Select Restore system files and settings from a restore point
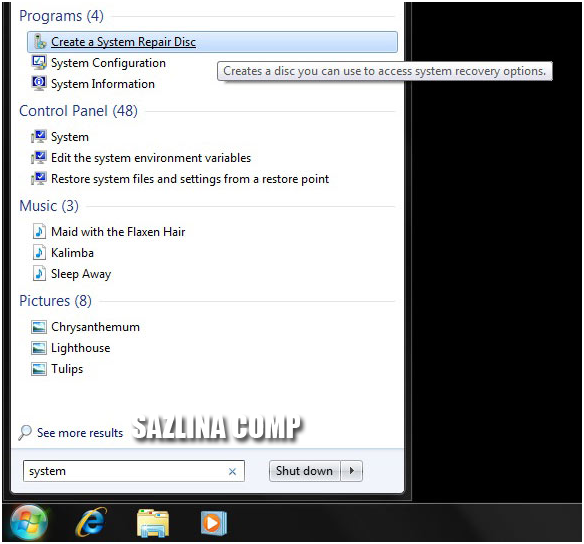Screen dimensions: 584x544 click(x=190, y=179)
